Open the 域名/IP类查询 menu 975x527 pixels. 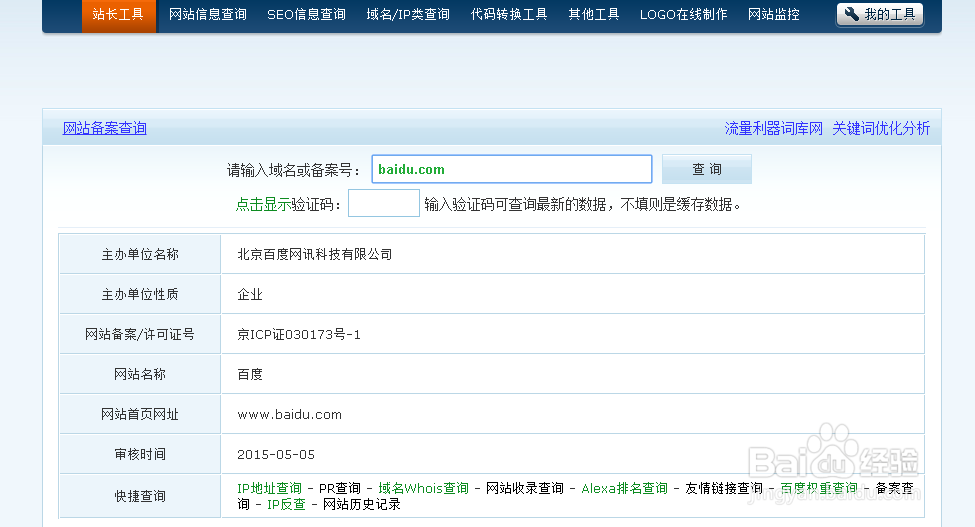pos(408,14)
